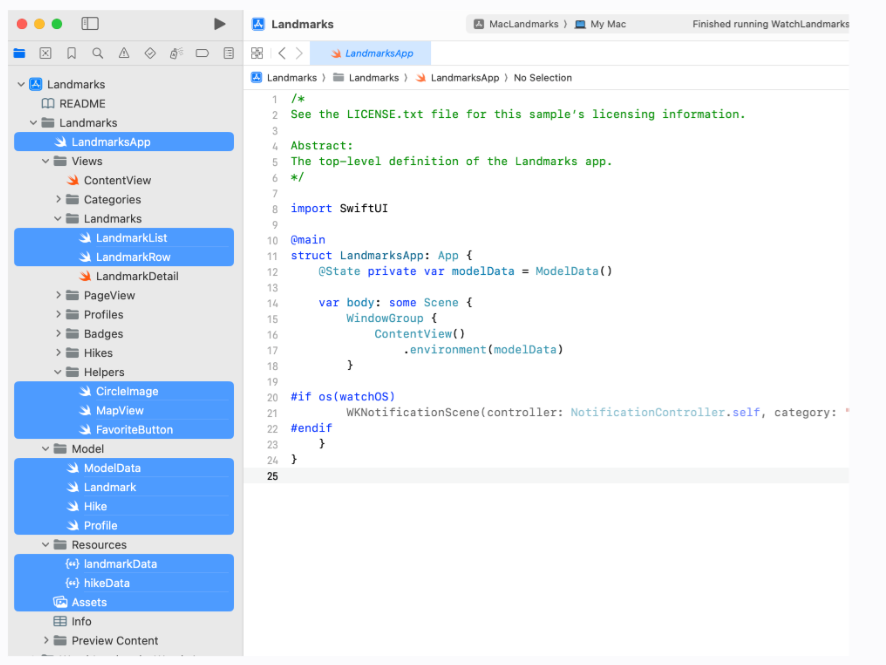Collapse the Landmarks subfolder under Views
Screen dimensions: 886x665
(58, 219)
